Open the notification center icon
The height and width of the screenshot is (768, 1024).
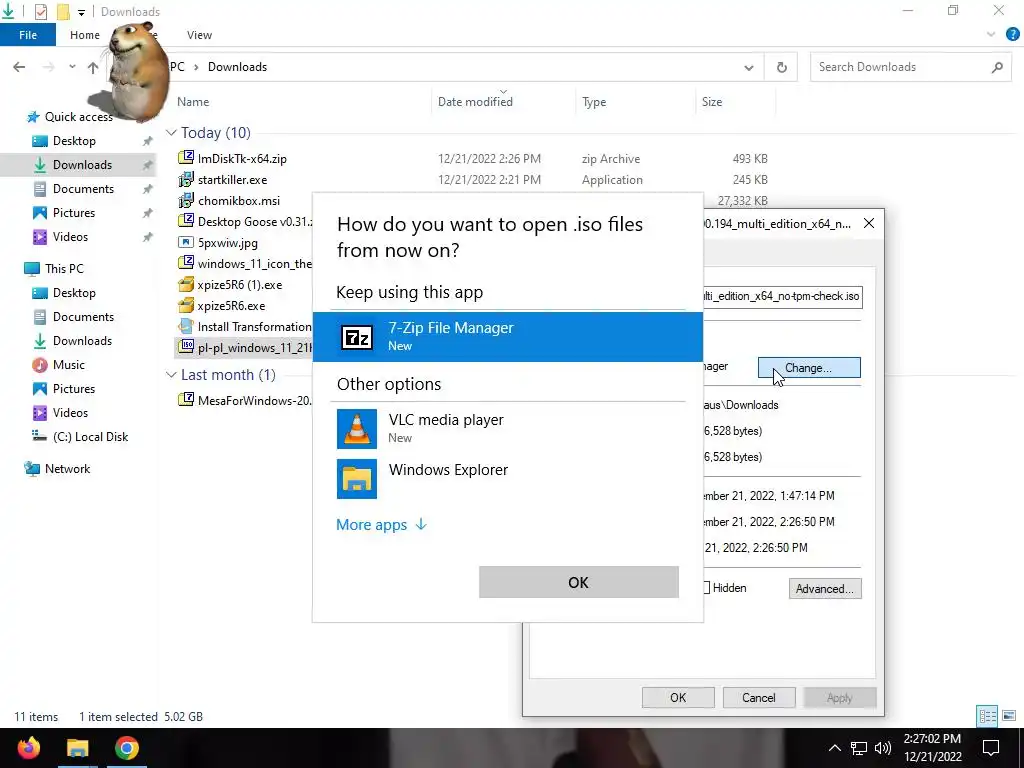coord(991,748)
